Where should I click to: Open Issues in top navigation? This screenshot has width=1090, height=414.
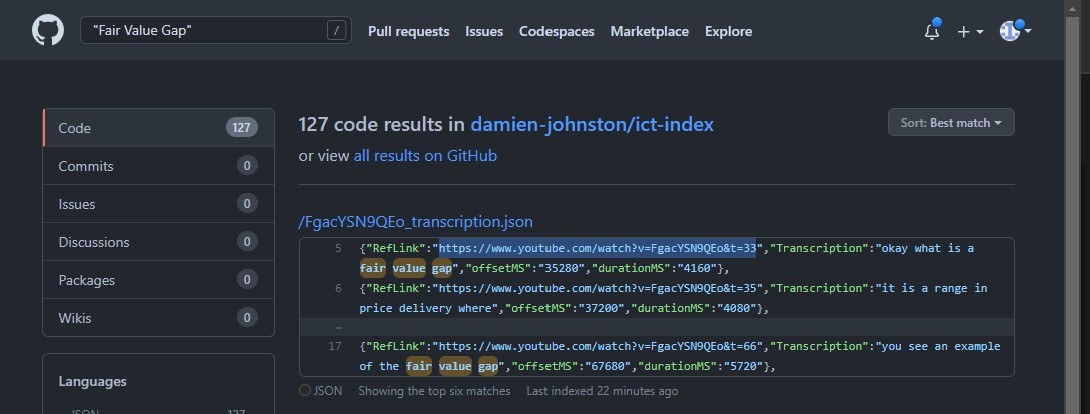(x=484, y=31)
